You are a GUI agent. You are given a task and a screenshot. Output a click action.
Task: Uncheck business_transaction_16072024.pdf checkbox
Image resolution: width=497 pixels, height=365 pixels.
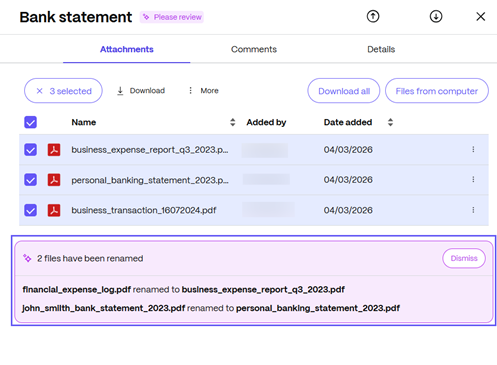30,210
